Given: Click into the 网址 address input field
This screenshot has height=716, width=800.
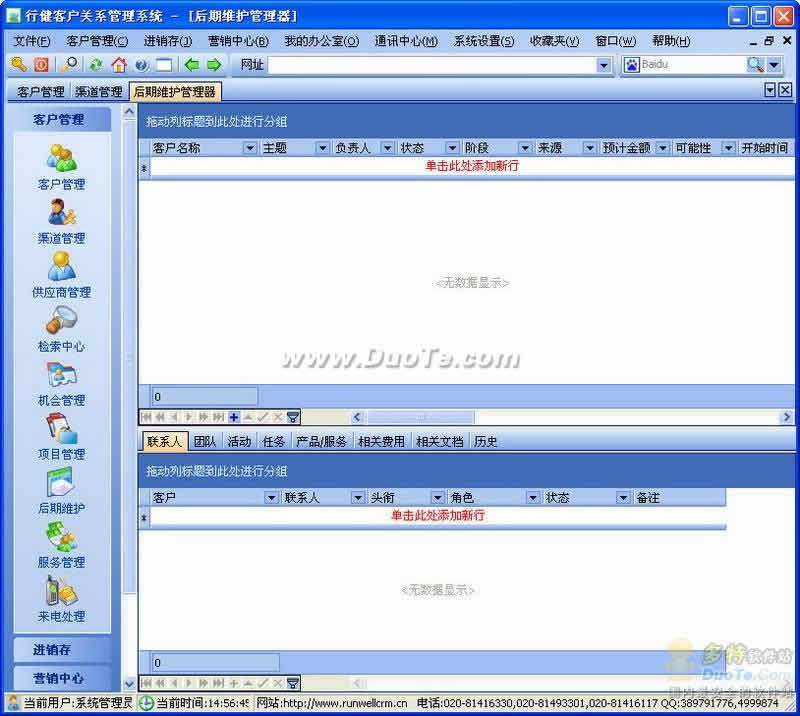Looking at the screenshot, I should tap(433, 65).
